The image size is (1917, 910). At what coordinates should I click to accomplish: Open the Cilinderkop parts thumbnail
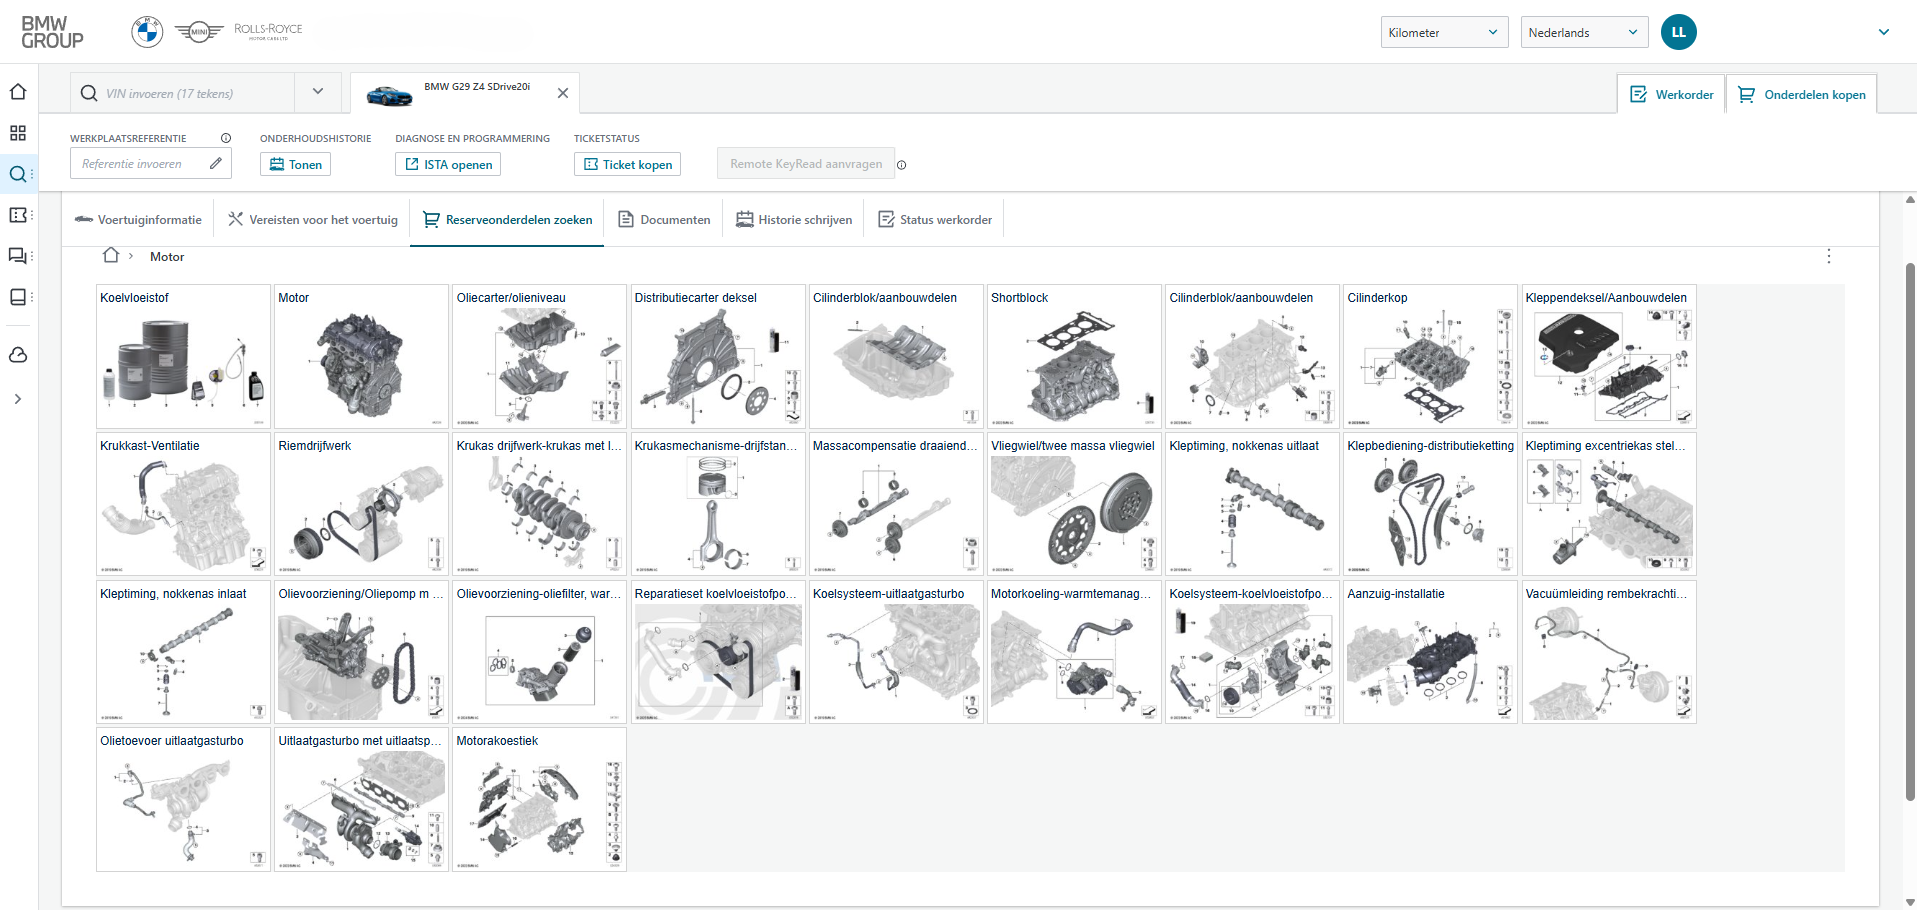1429,357
